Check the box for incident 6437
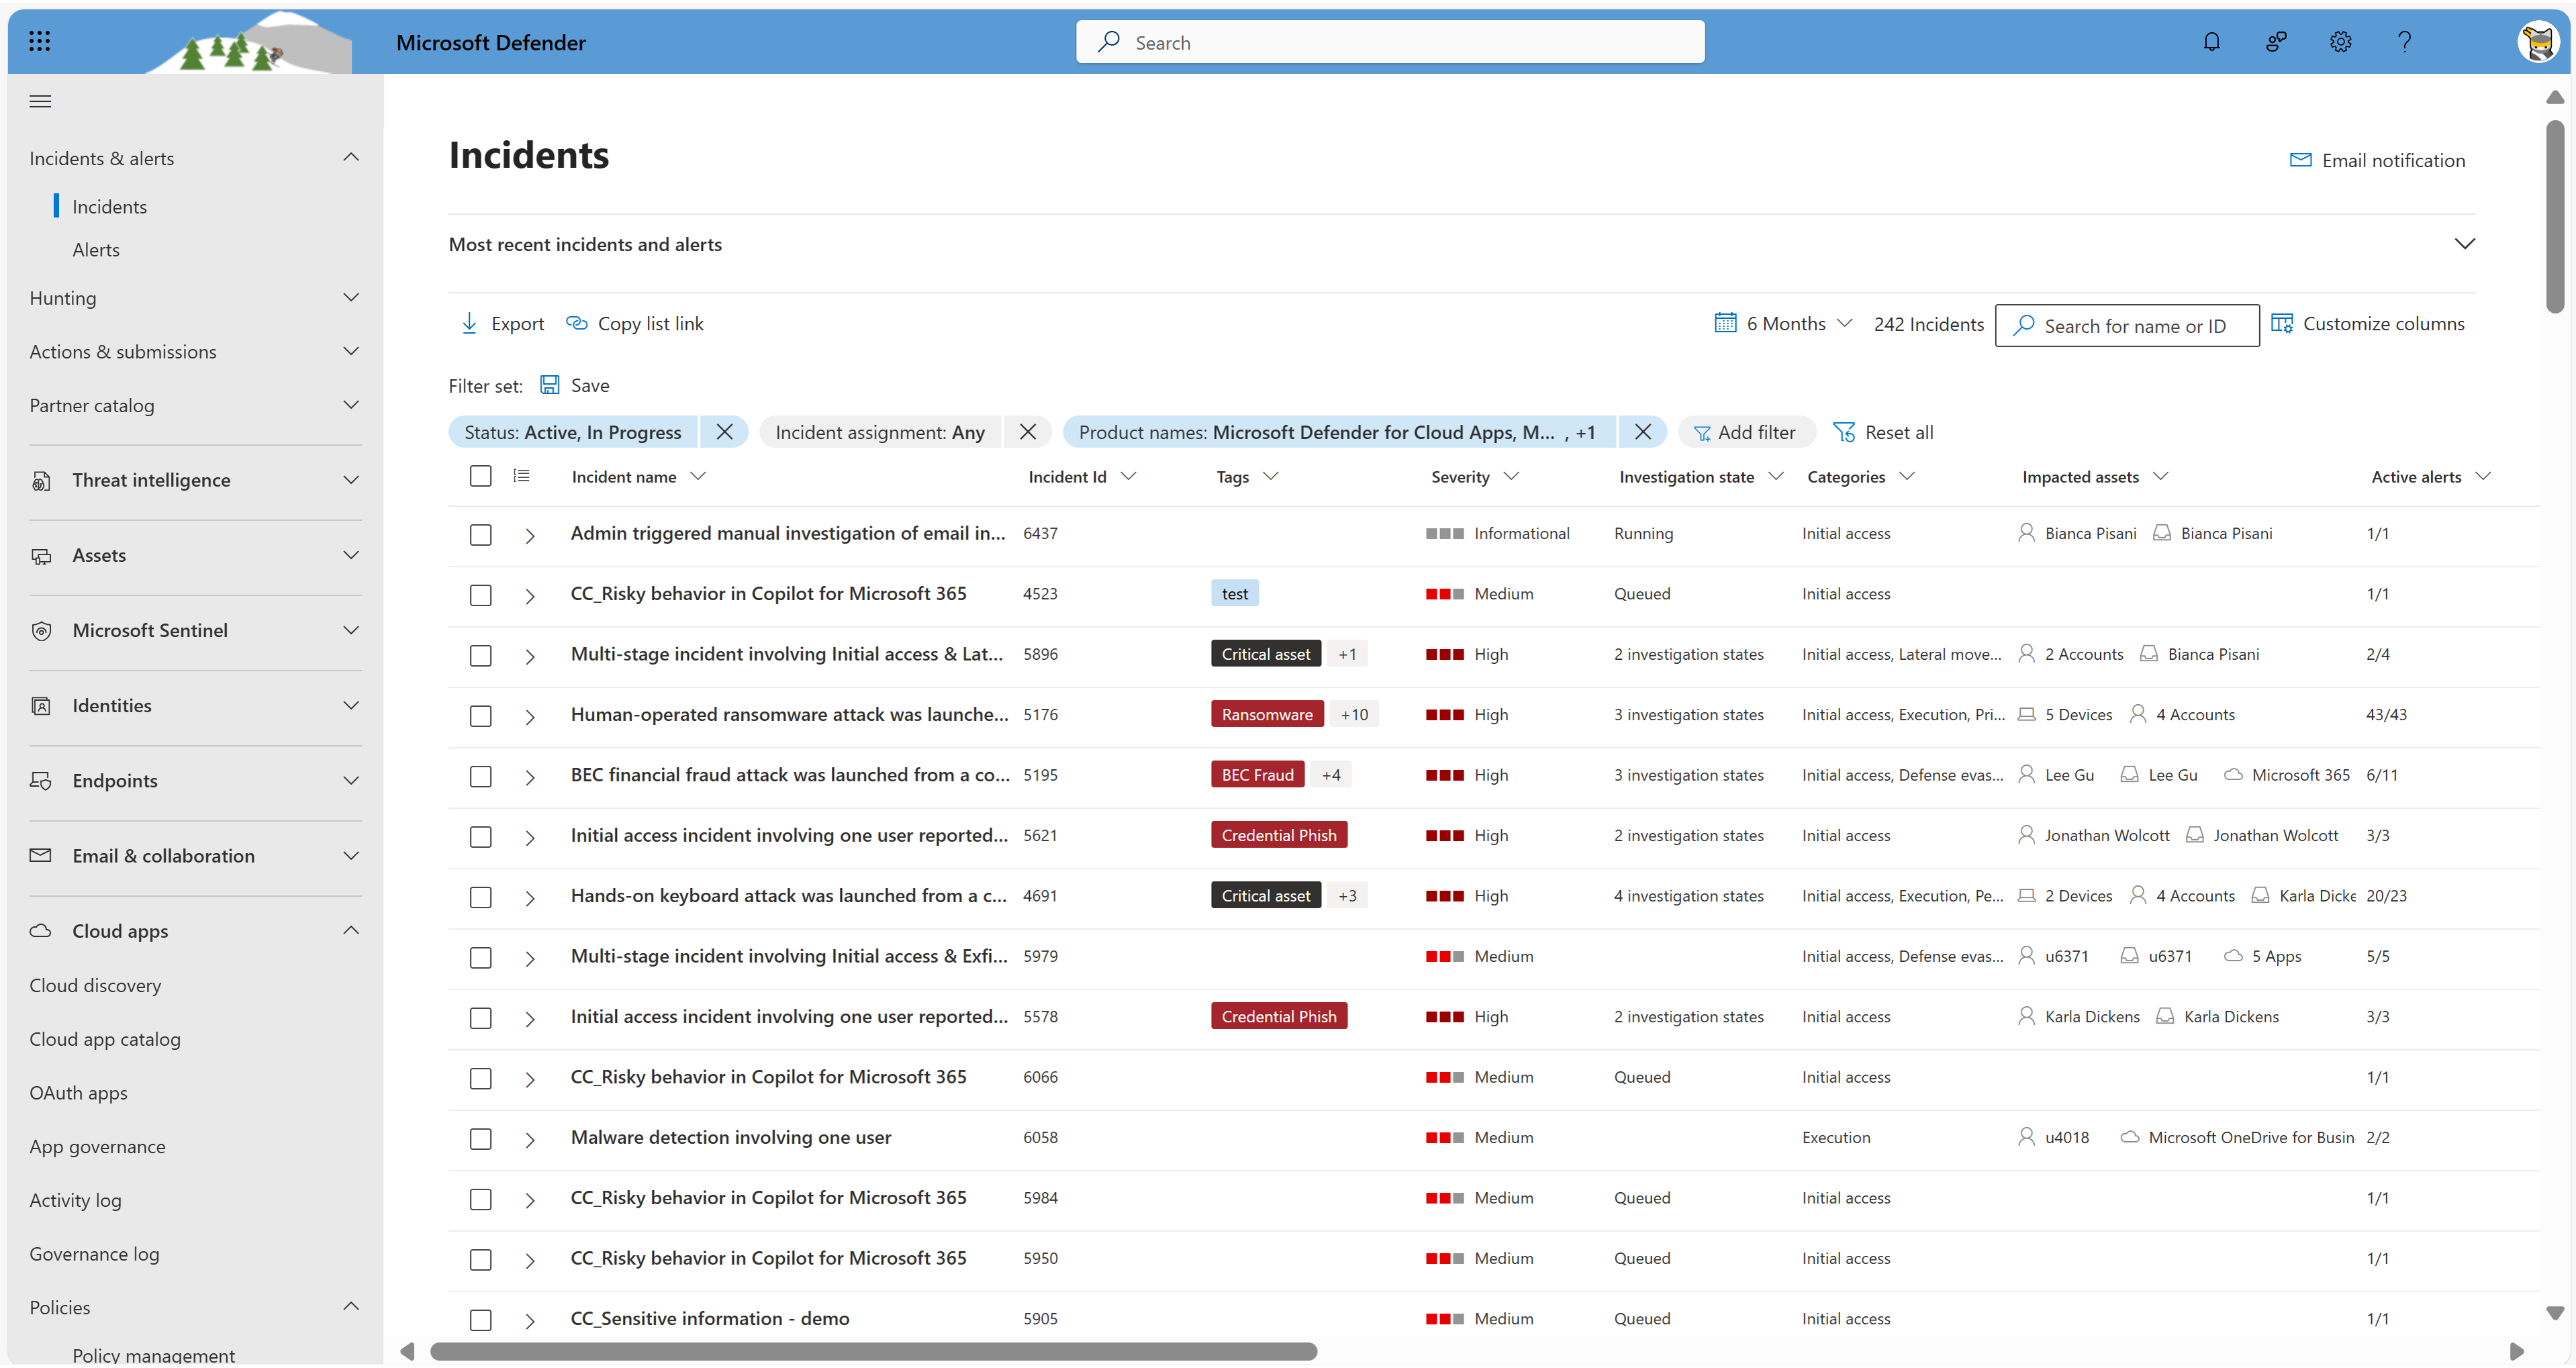This screenshot has height=1368, width=2576. (481, 535)
